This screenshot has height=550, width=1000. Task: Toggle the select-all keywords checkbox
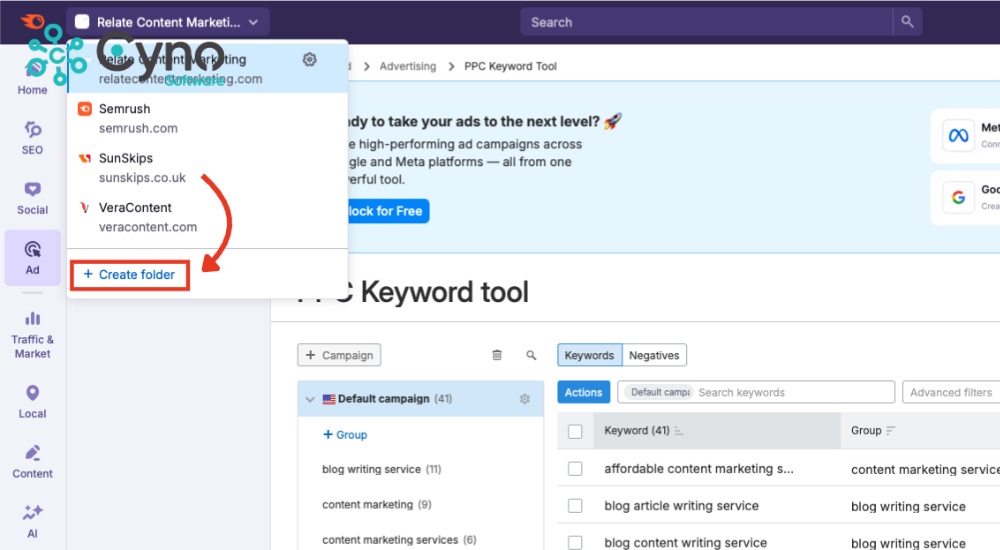(575, 431)
